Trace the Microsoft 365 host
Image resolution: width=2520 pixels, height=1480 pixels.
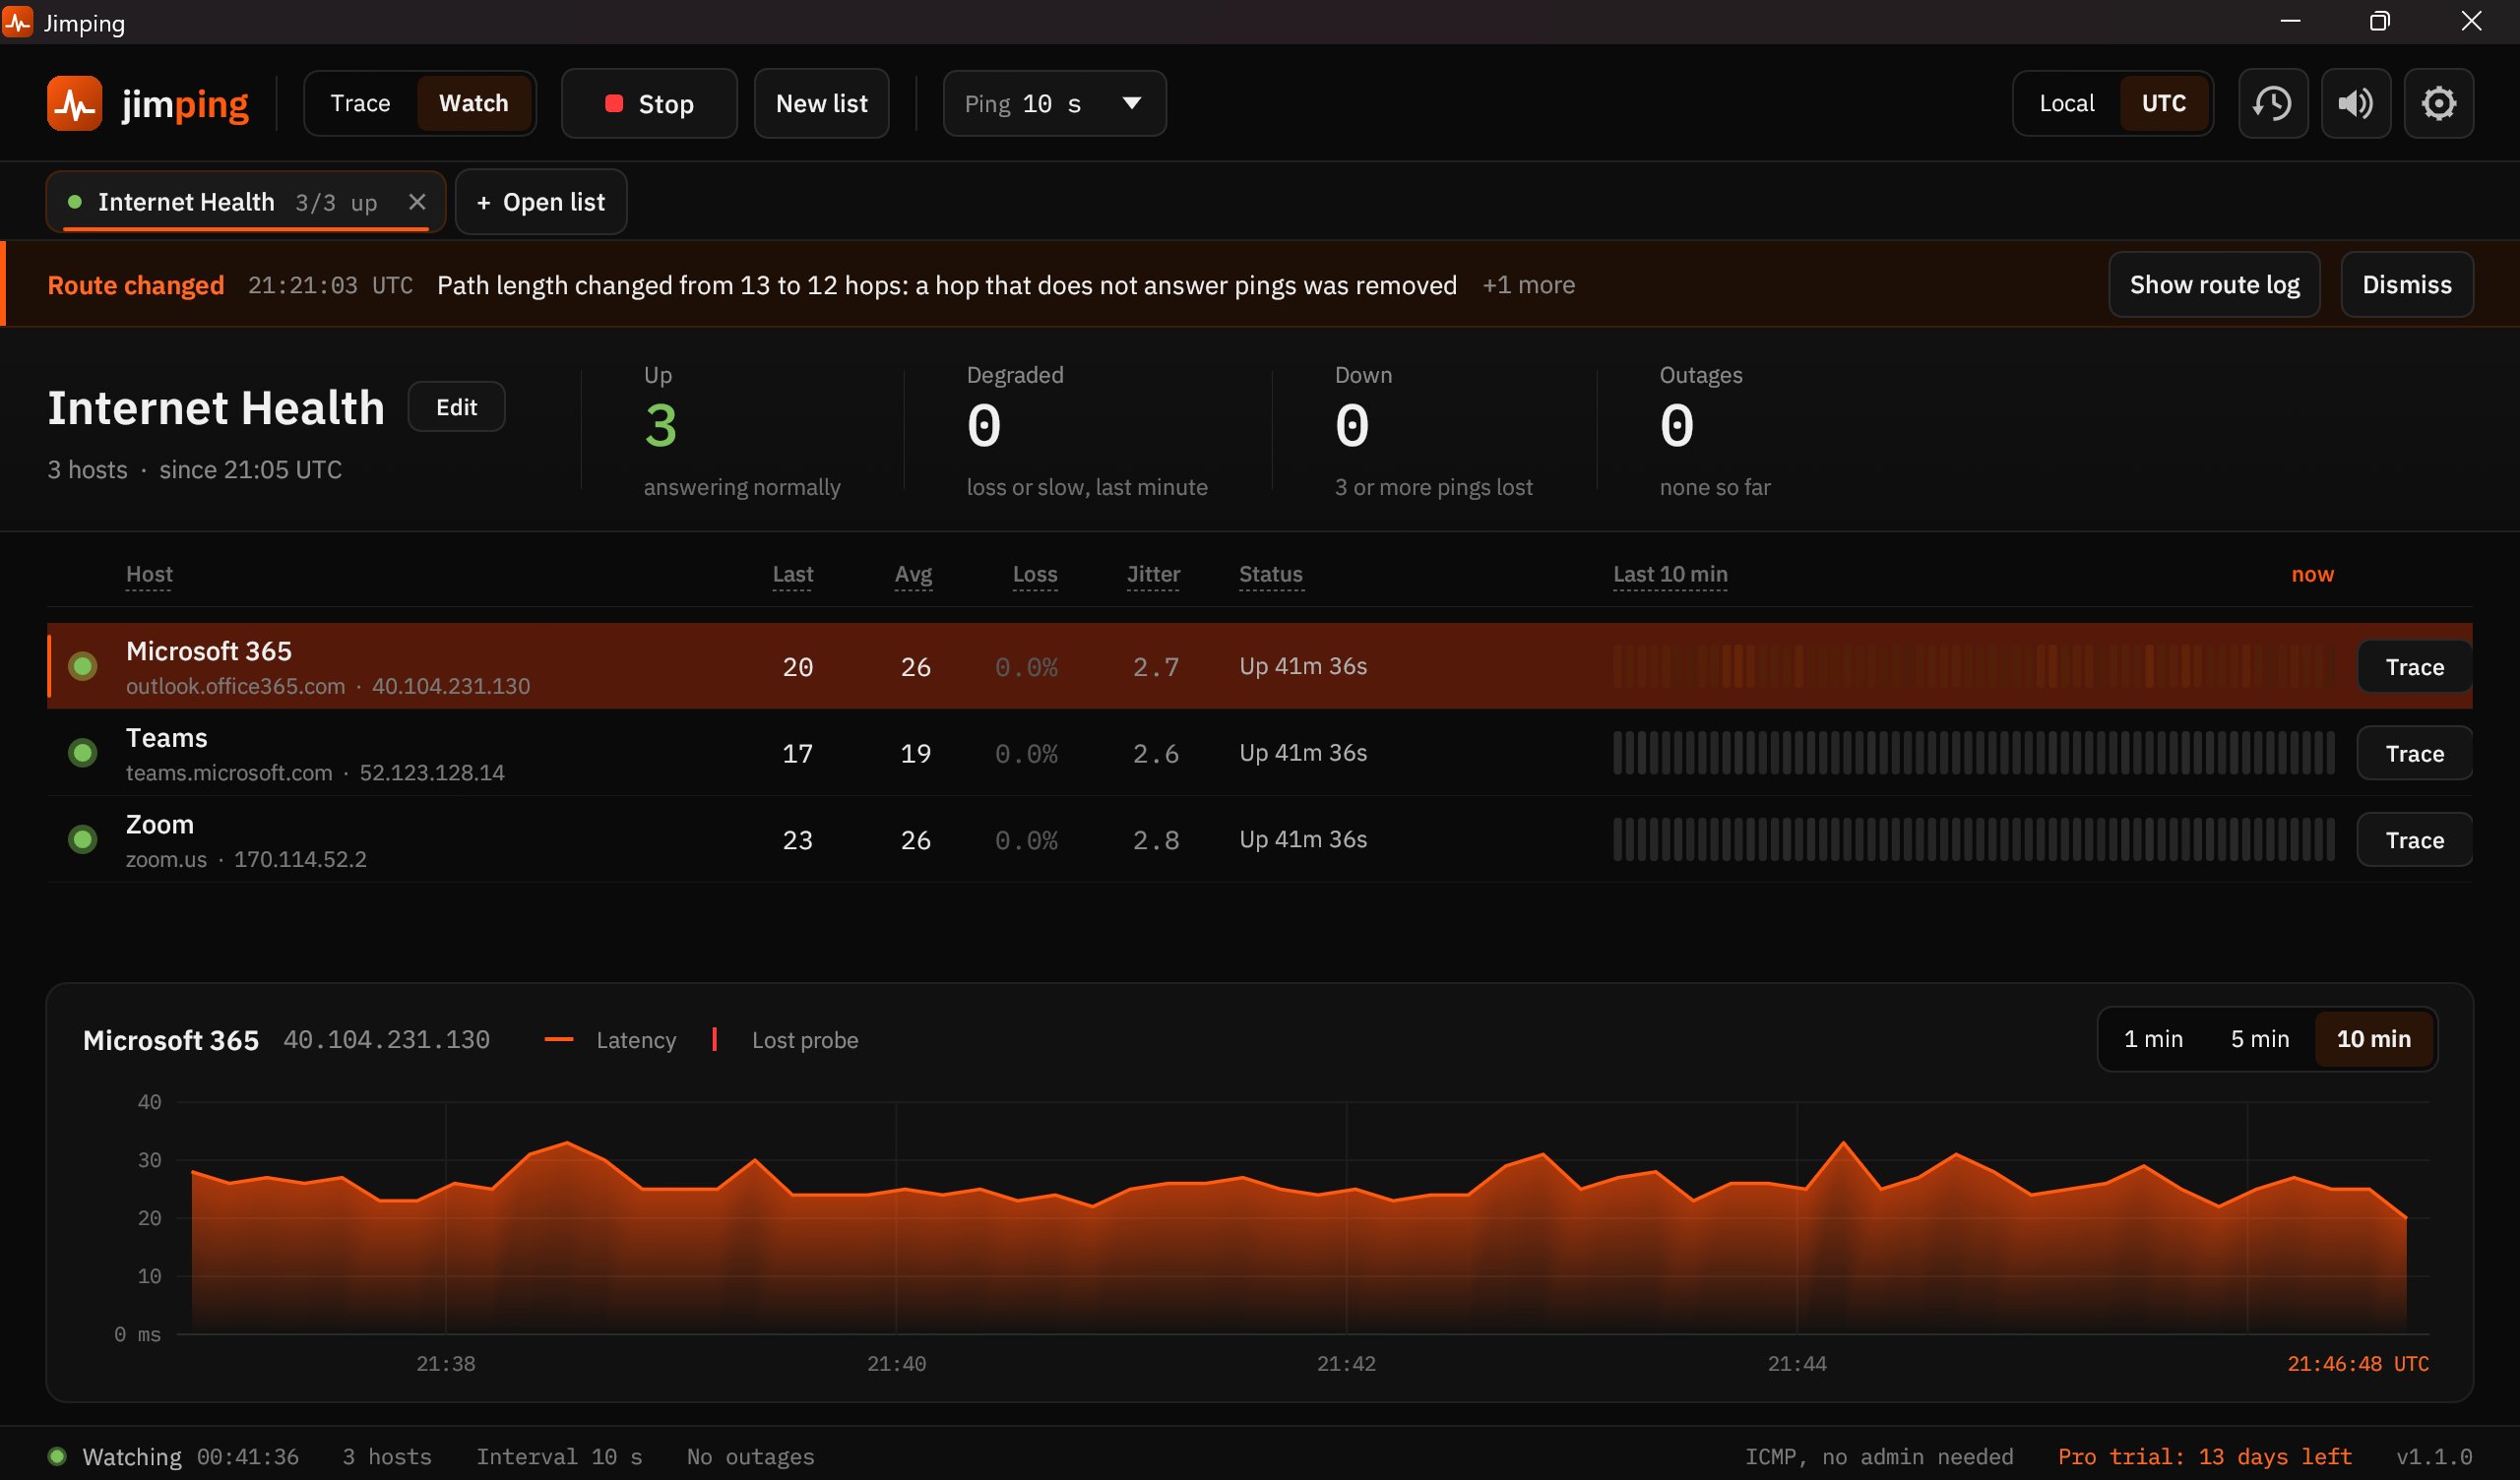(x=2414, y=667)
